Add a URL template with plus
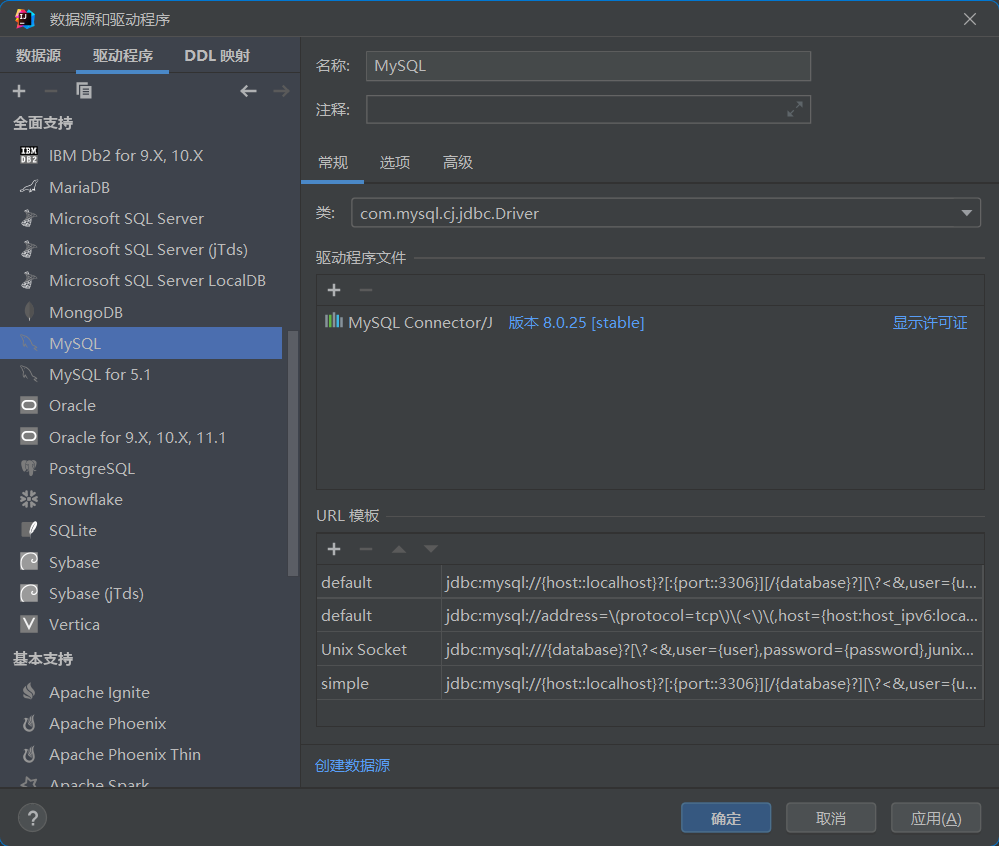Image resolution: width=999 pixels, height=846 pixels. (334, 549)
